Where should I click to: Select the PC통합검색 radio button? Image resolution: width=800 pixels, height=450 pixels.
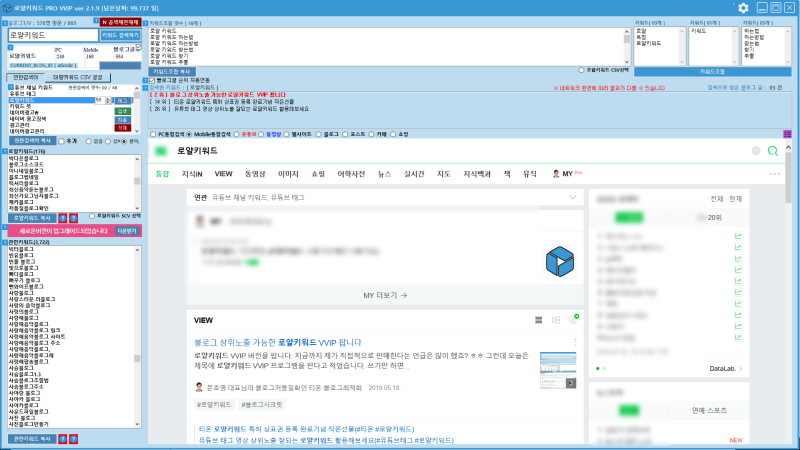(153, 134)
